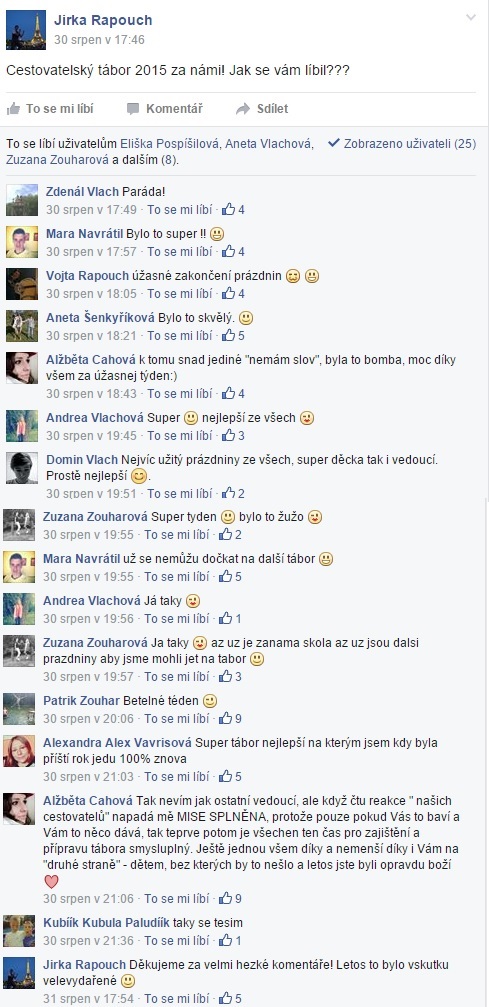Click Andrea Vlachová's avatar next to 'Já taky'
Screen dimensions: 489x1007
tap(19, 609)
